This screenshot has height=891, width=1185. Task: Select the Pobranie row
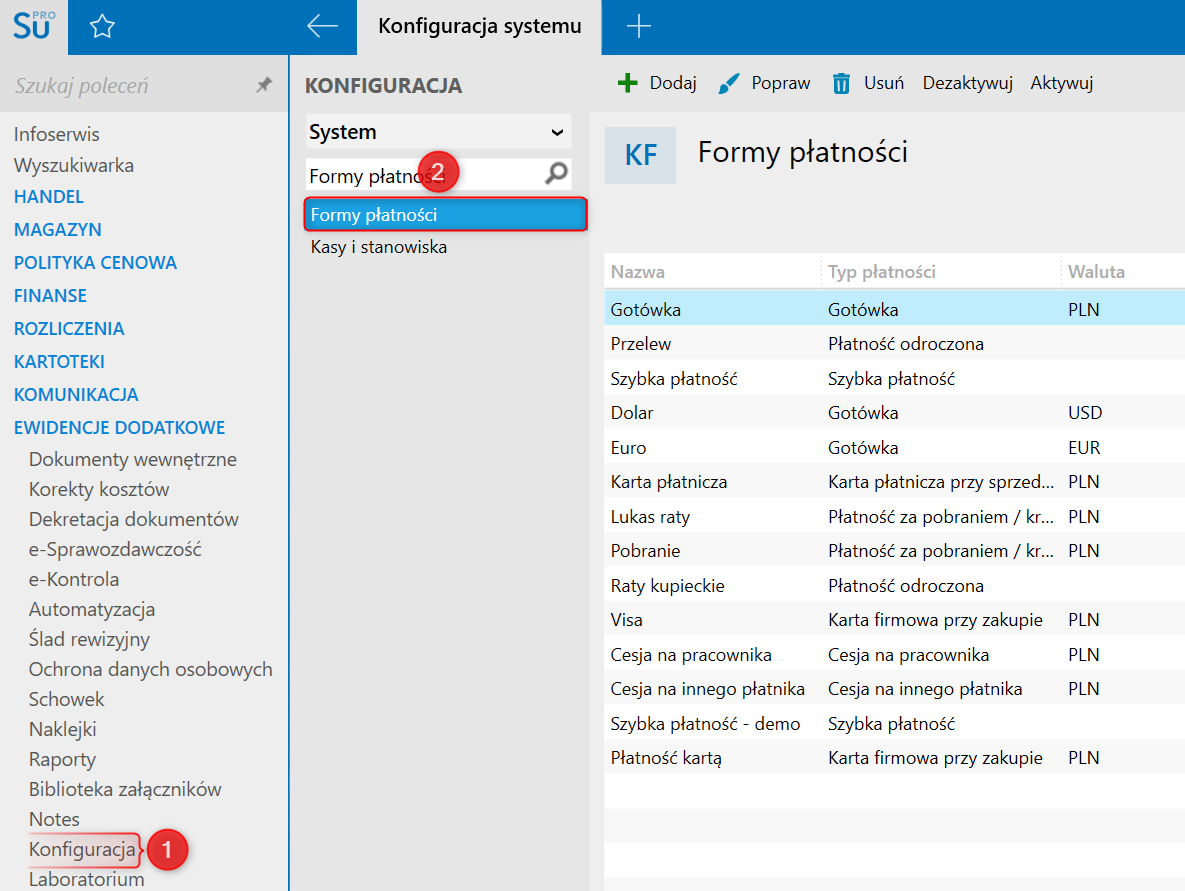tap(895, 551)
